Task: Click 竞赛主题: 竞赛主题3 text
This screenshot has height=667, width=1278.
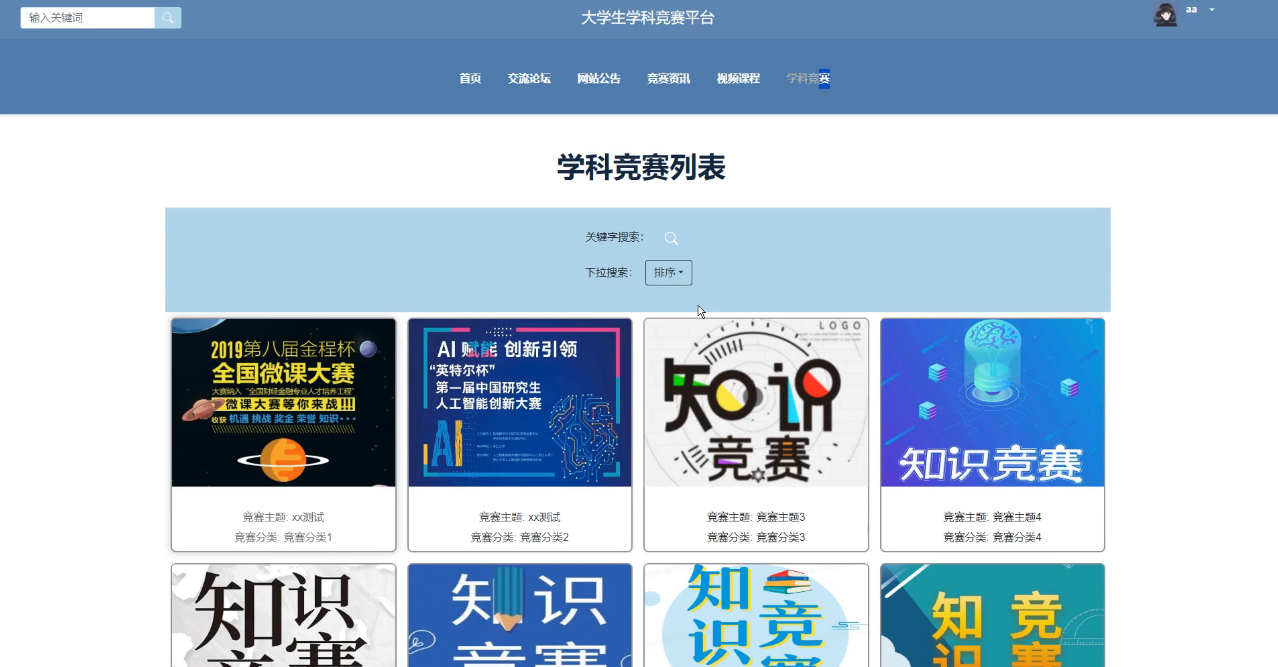Action: point(756,517)
